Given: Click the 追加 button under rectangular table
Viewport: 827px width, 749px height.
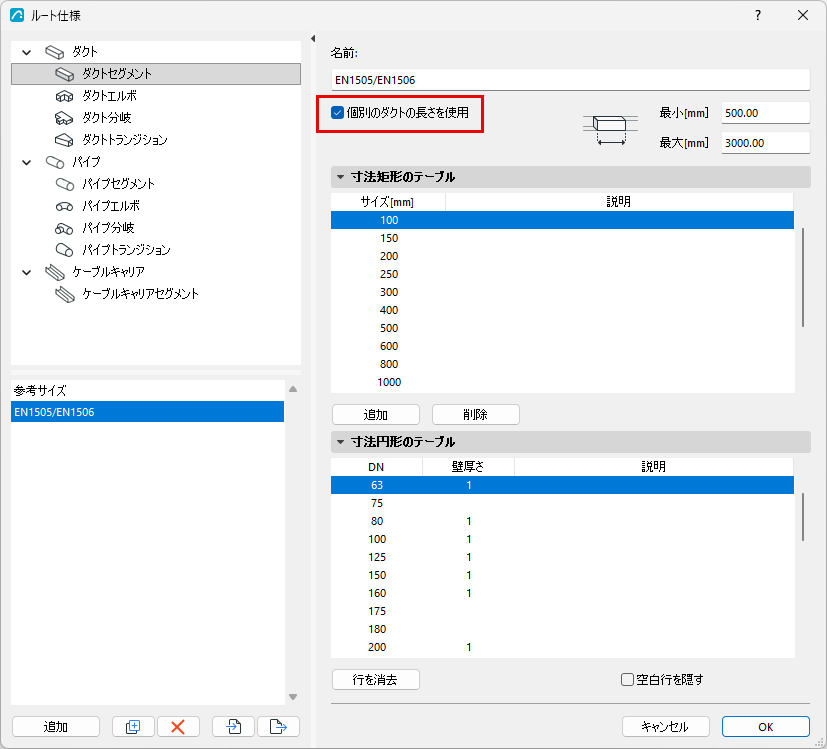Looking at the screenshot, I should (376, 415).
